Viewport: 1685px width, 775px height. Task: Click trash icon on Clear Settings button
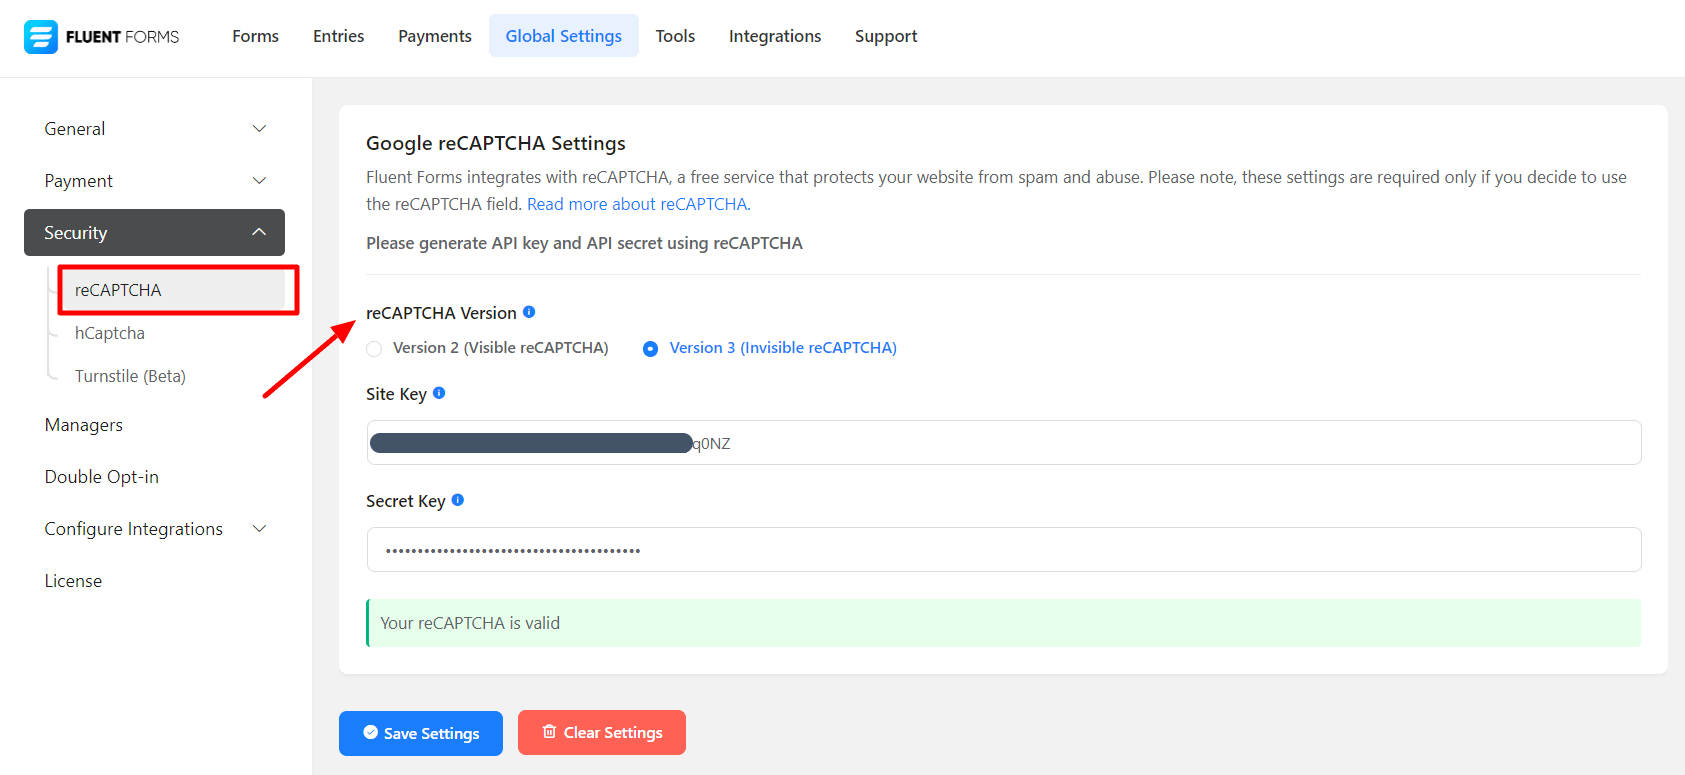coord(549,732)
